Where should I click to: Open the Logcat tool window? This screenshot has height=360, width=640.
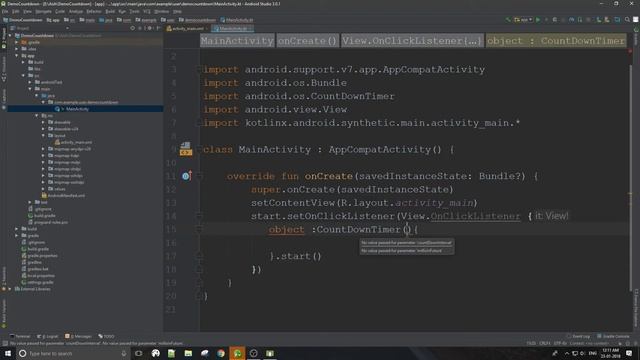[x=48, y=336]
